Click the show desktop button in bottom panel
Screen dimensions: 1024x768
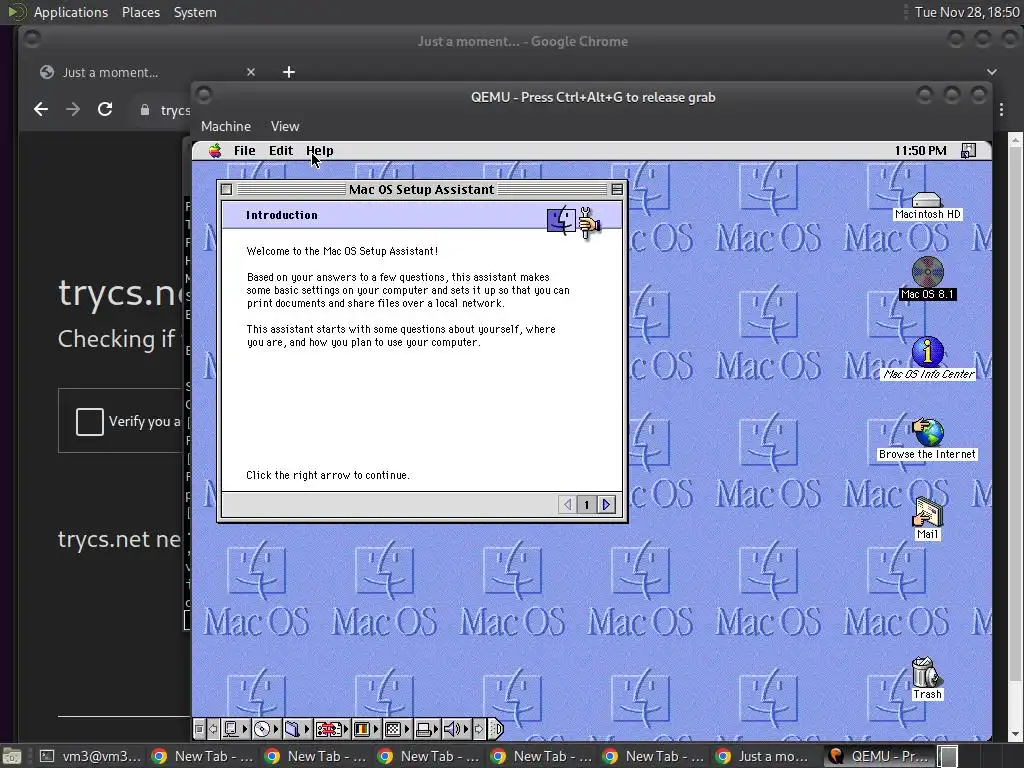click(12, 756)
